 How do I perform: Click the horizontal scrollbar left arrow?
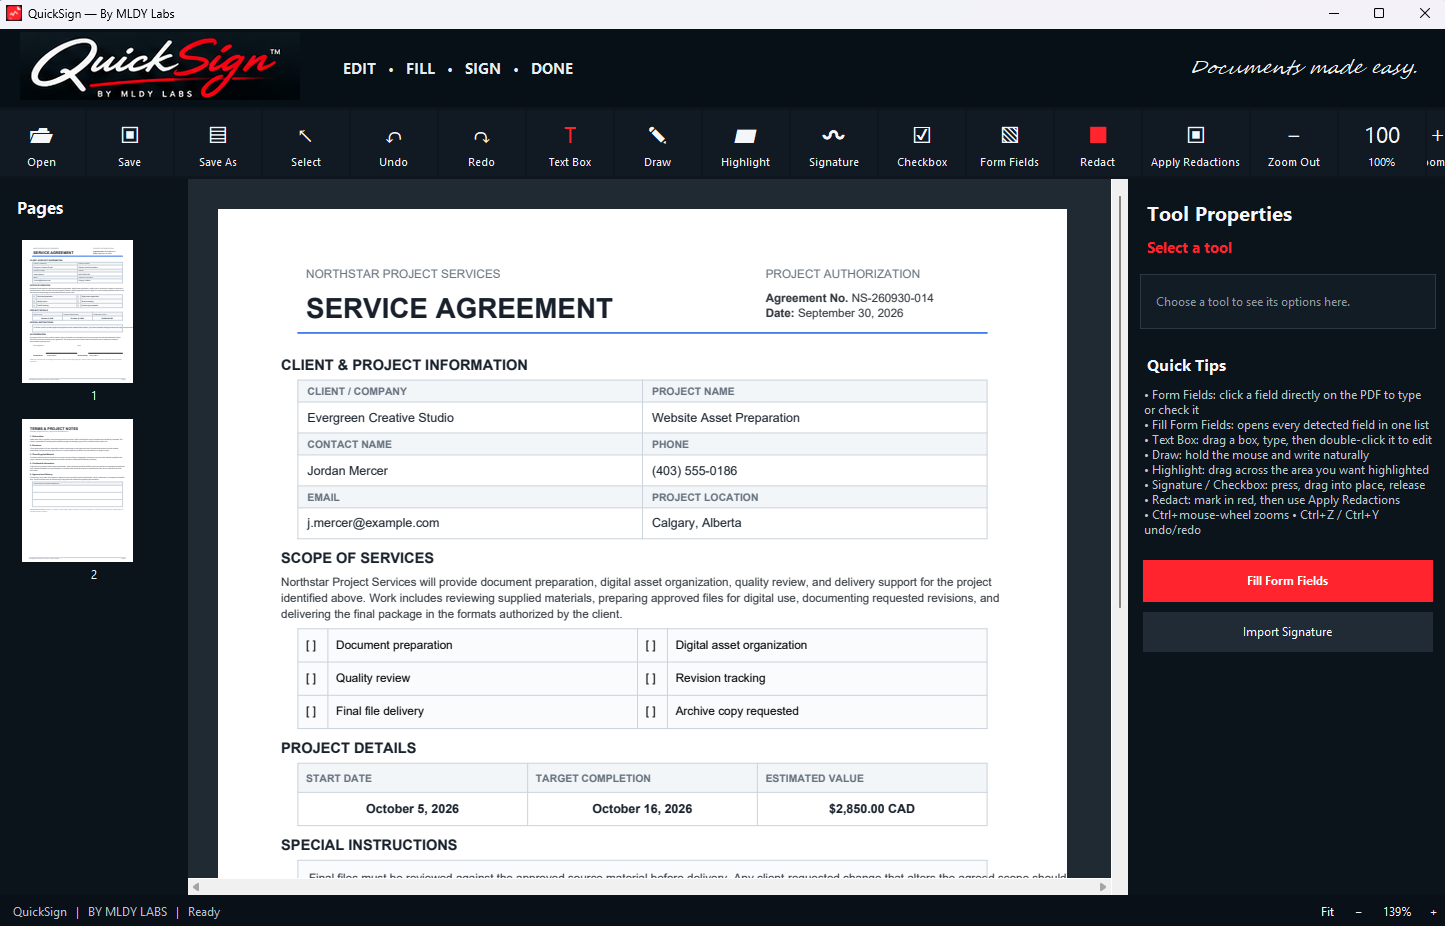click(196, 887)
